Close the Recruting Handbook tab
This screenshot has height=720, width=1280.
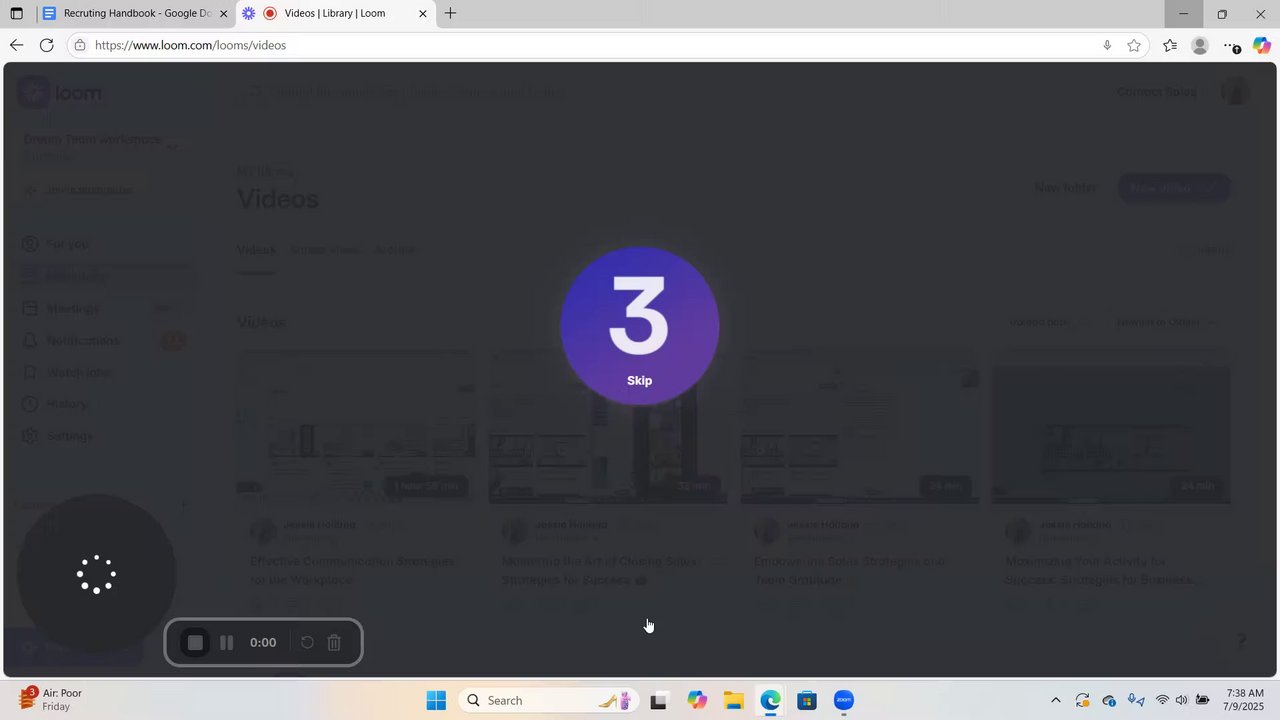pyautogui.click(x=224, y=14)
